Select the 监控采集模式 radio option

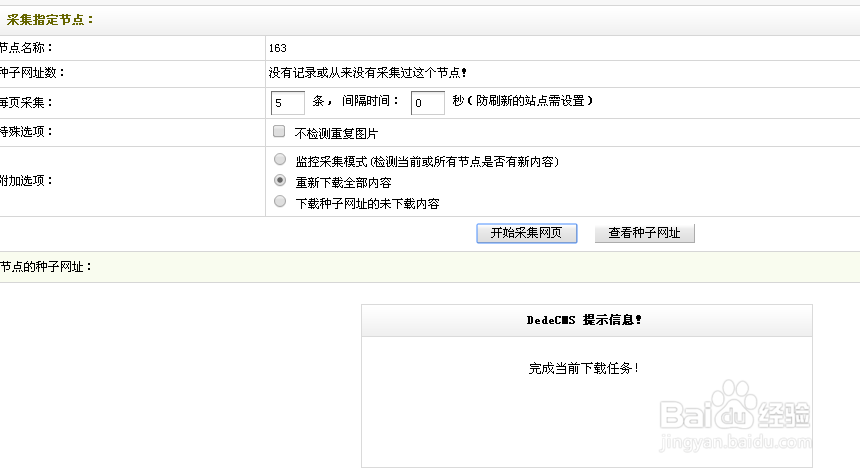(280, 160)
